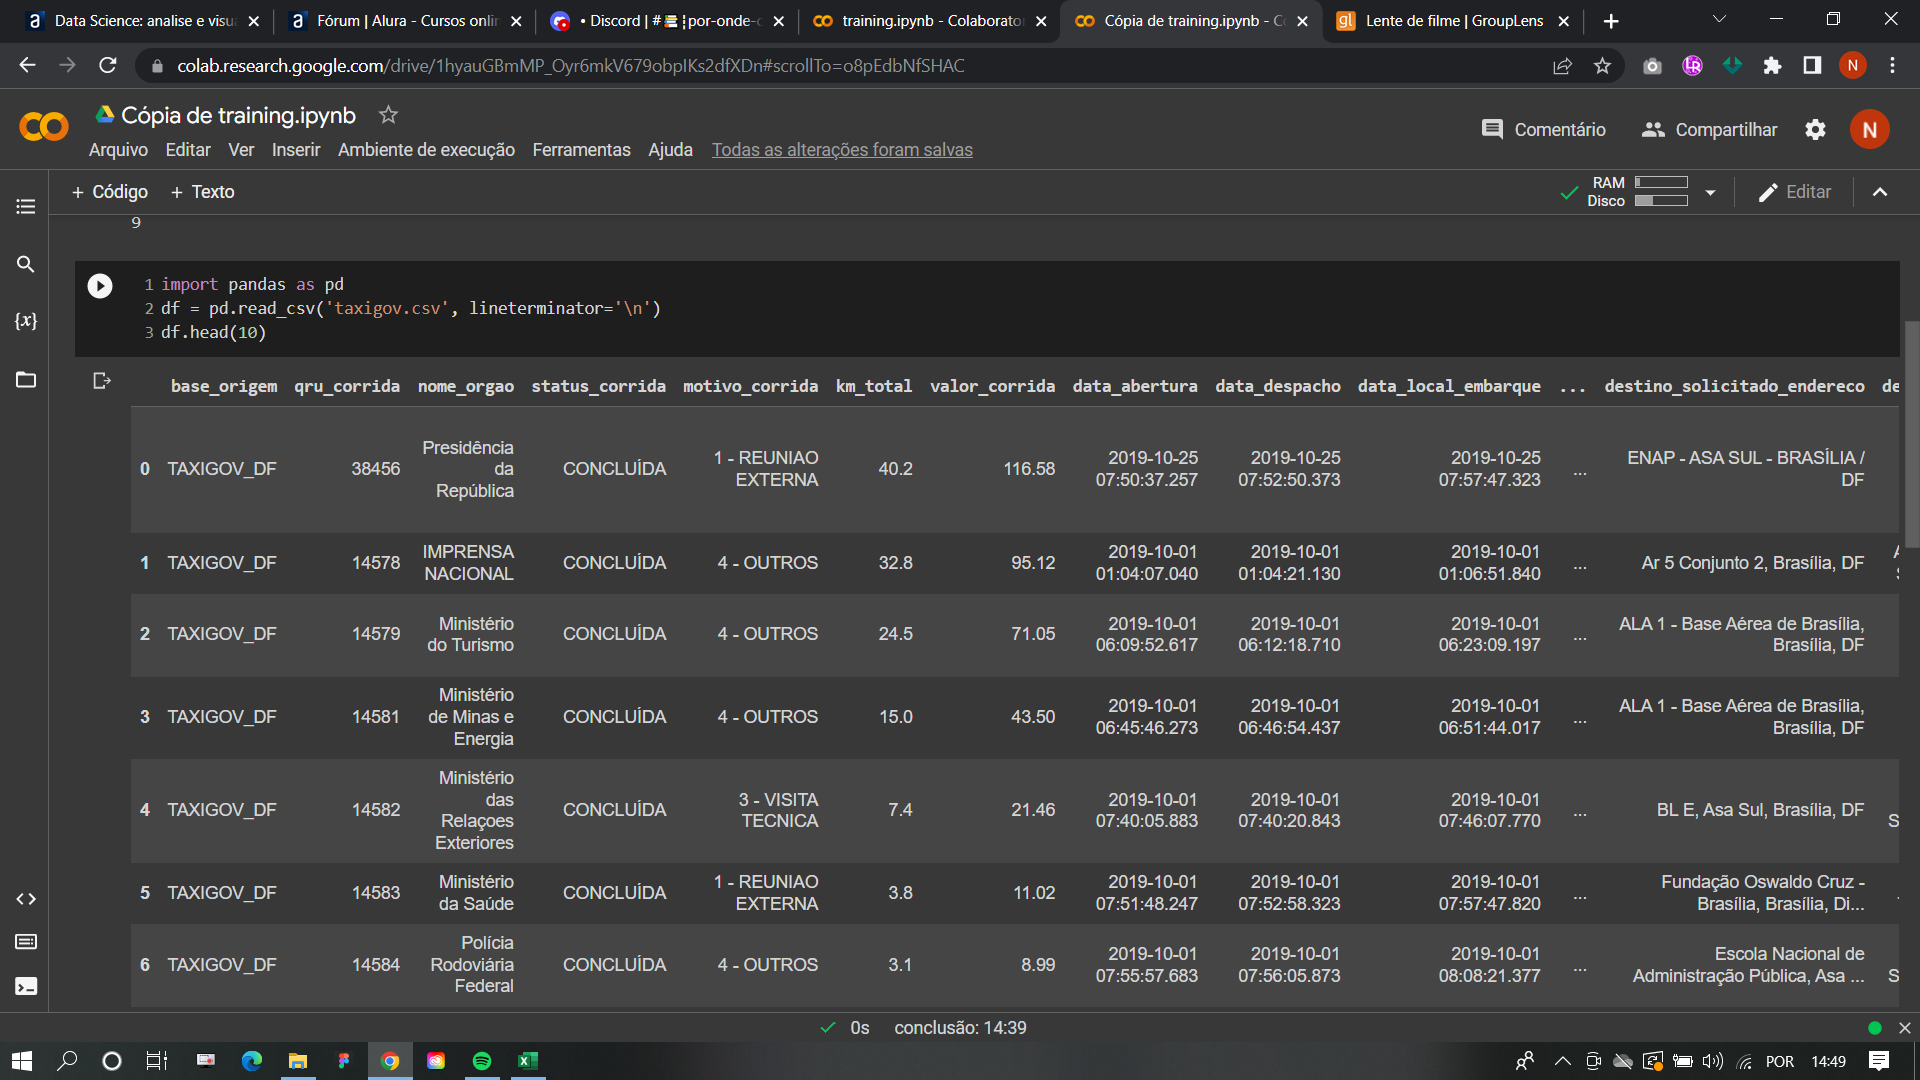The width and height of the screenshot is (1920, 1080).
Task: Click the Compartilhar button
Action: pos(1710,130)
